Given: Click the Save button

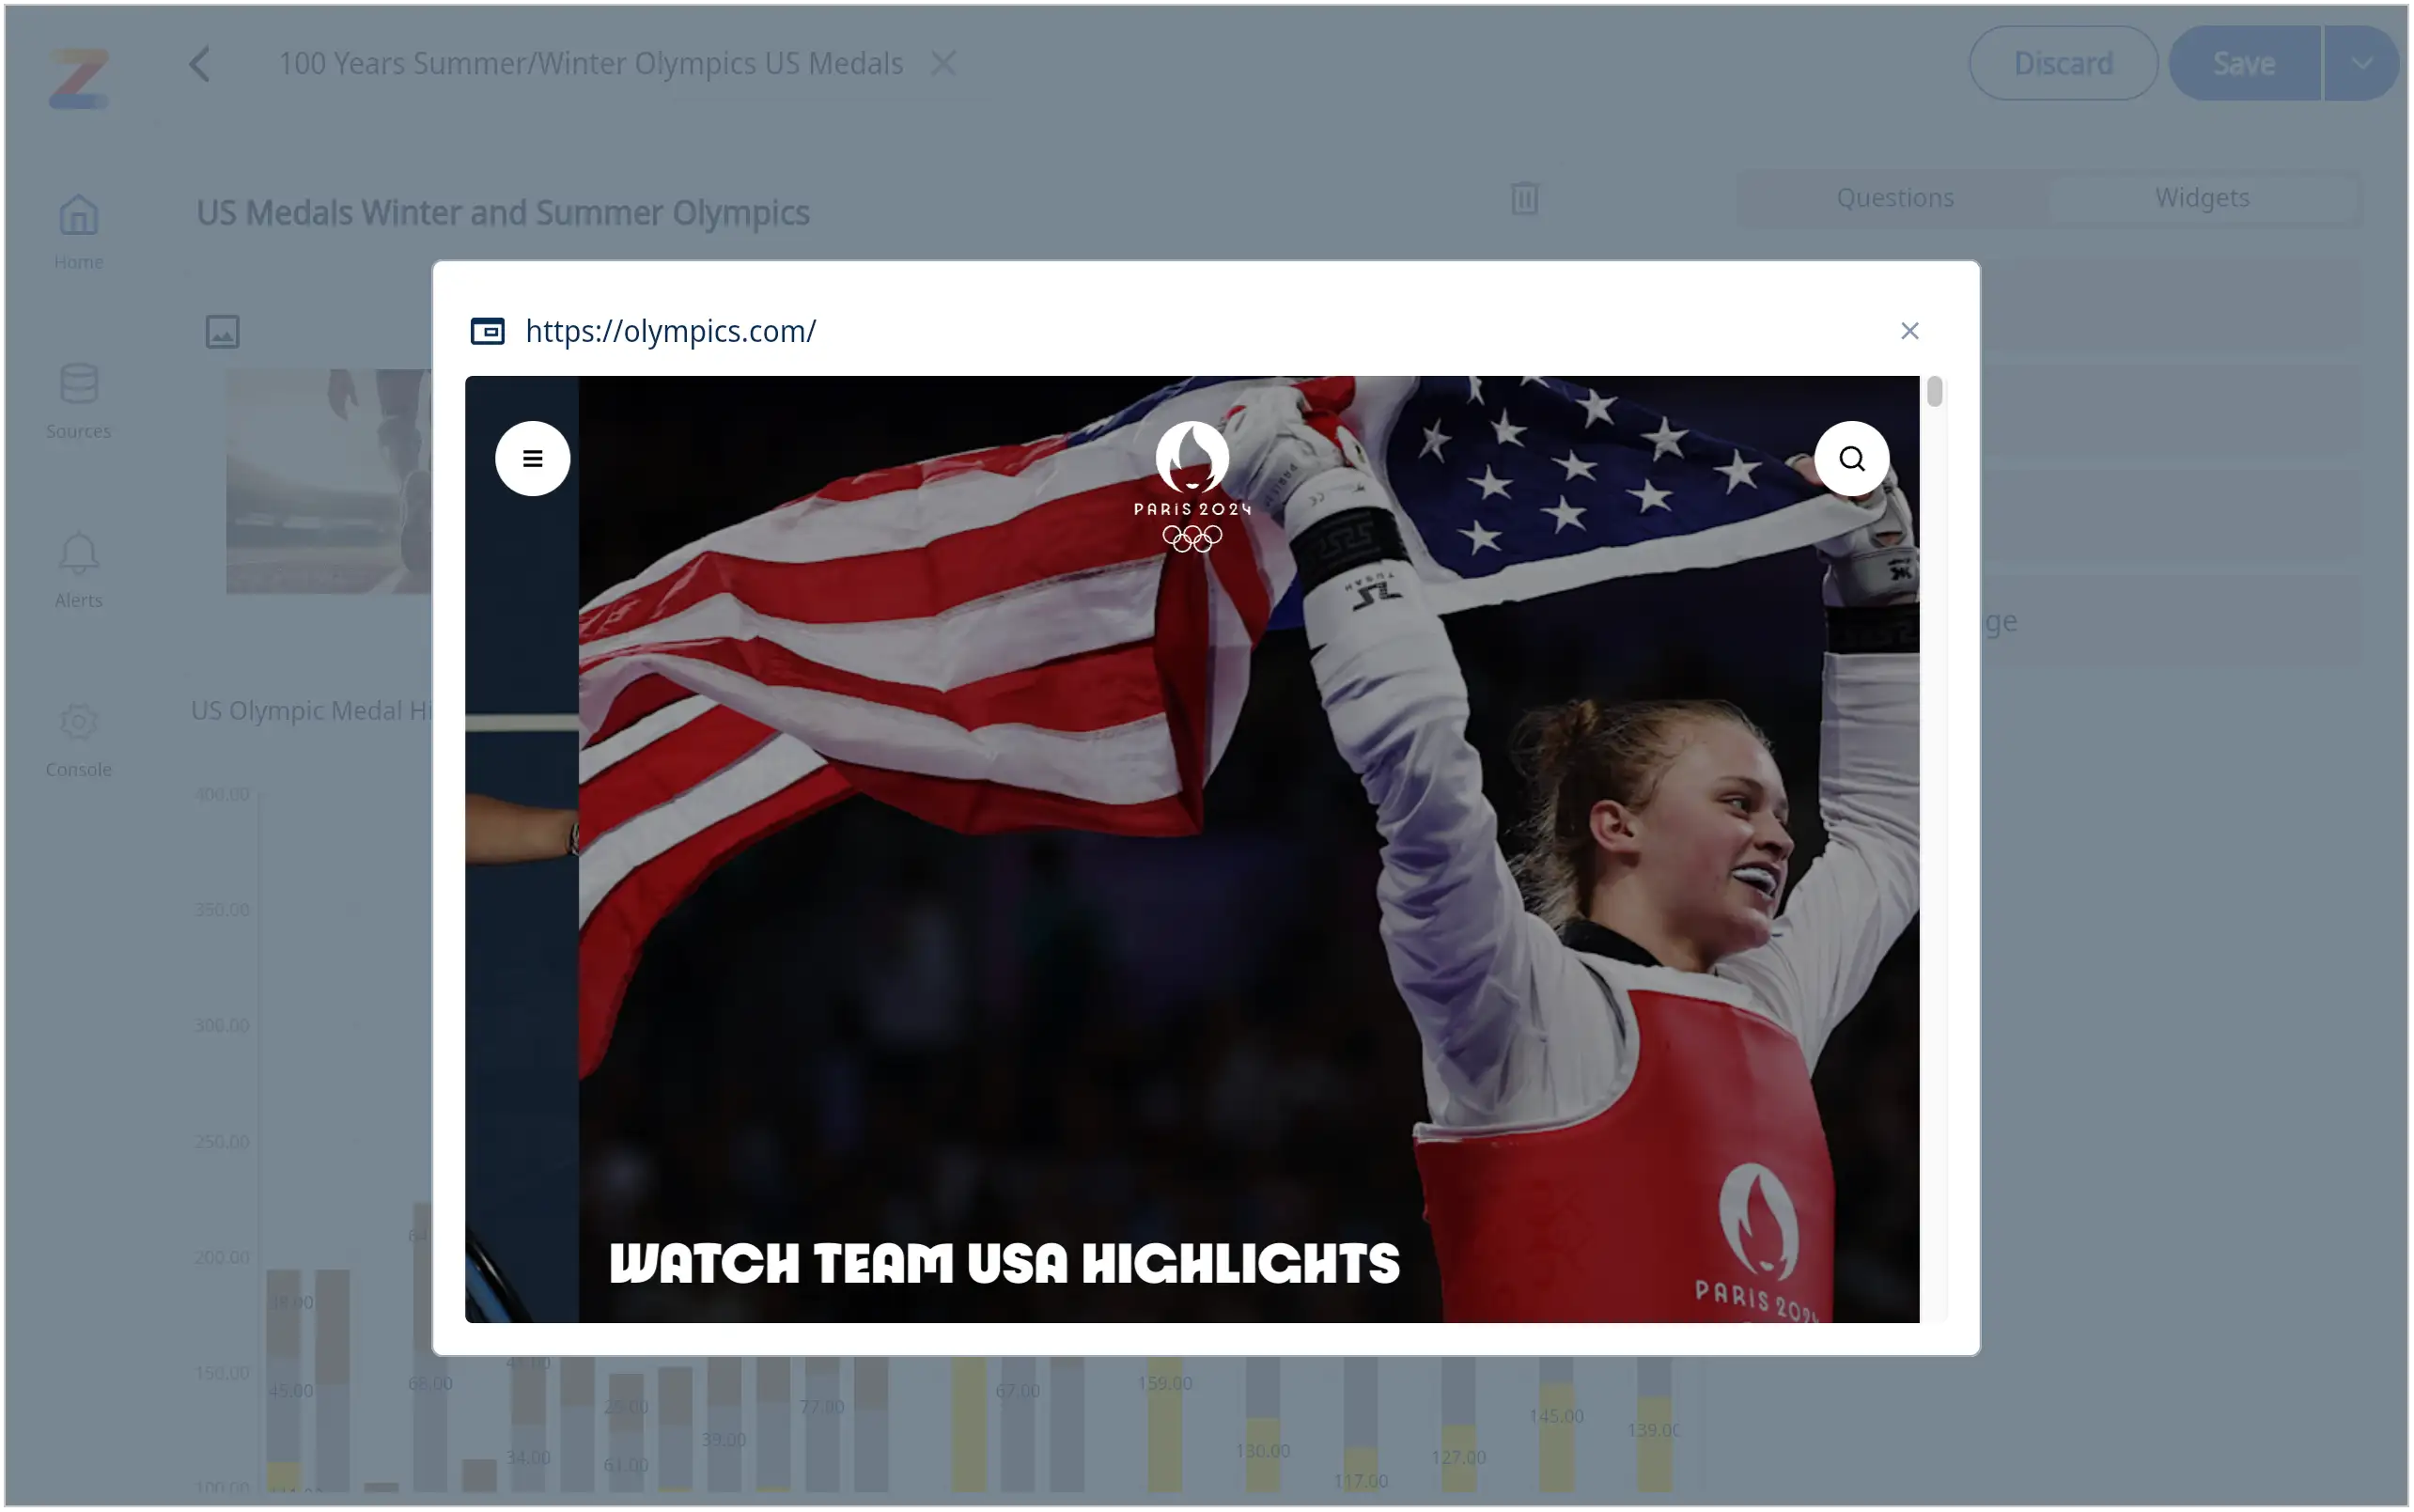Looking at the screenshot, I should tap(2244, 63).
